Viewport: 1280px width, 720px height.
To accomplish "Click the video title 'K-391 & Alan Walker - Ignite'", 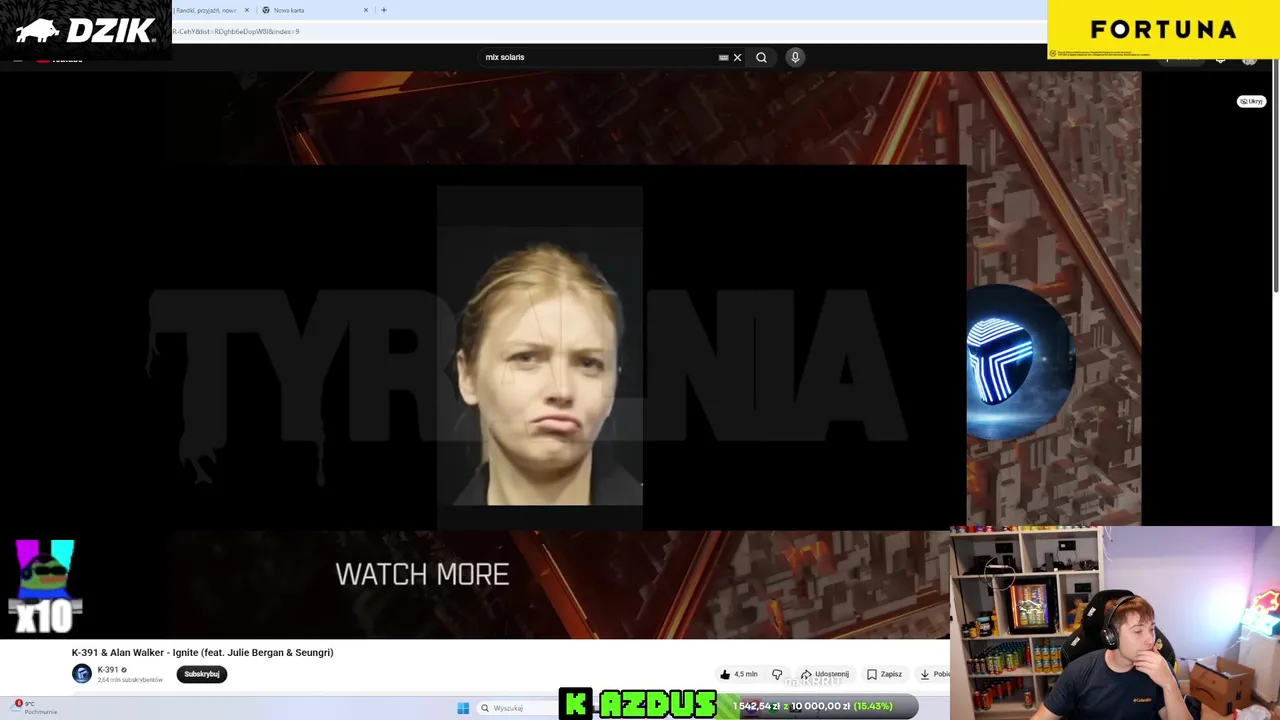I will click(x=202, y=652).
